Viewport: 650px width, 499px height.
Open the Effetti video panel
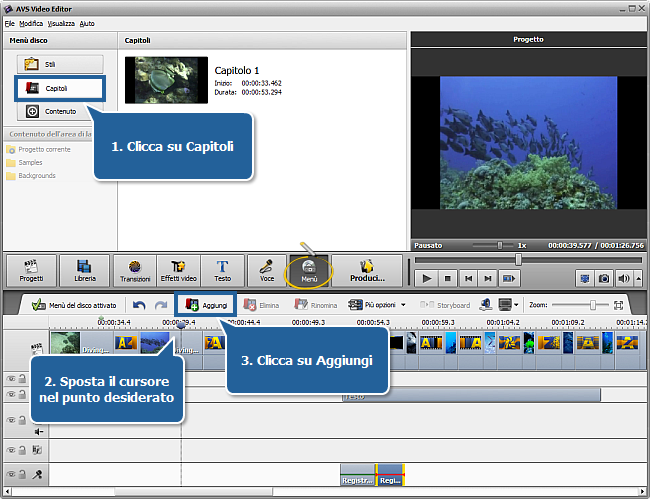pos(178,270)
